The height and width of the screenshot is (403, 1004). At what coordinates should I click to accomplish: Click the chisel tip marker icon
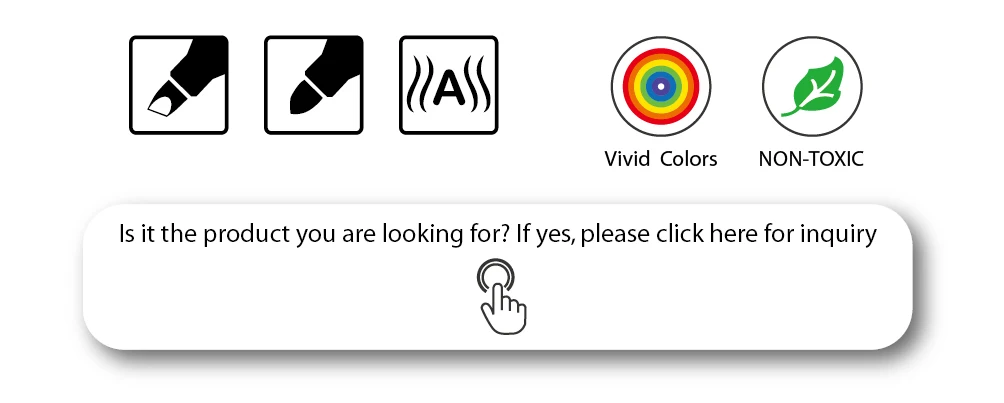179,85
